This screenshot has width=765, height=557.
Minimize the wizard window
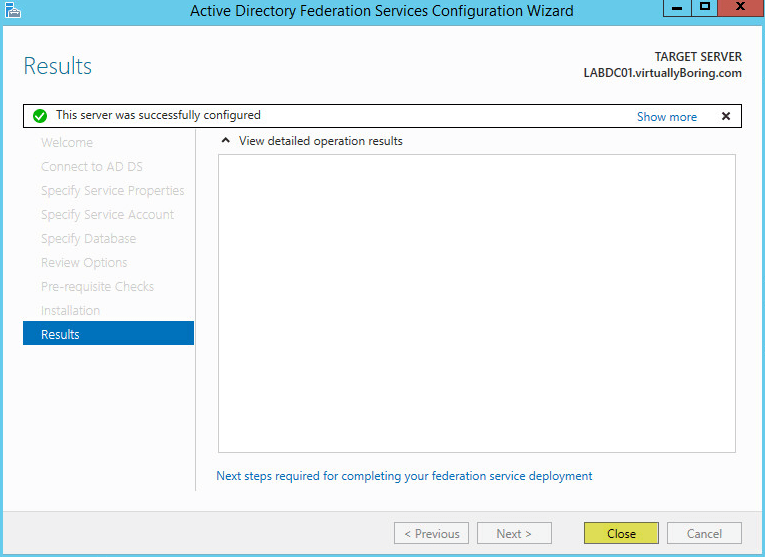(x=677, y=7)
